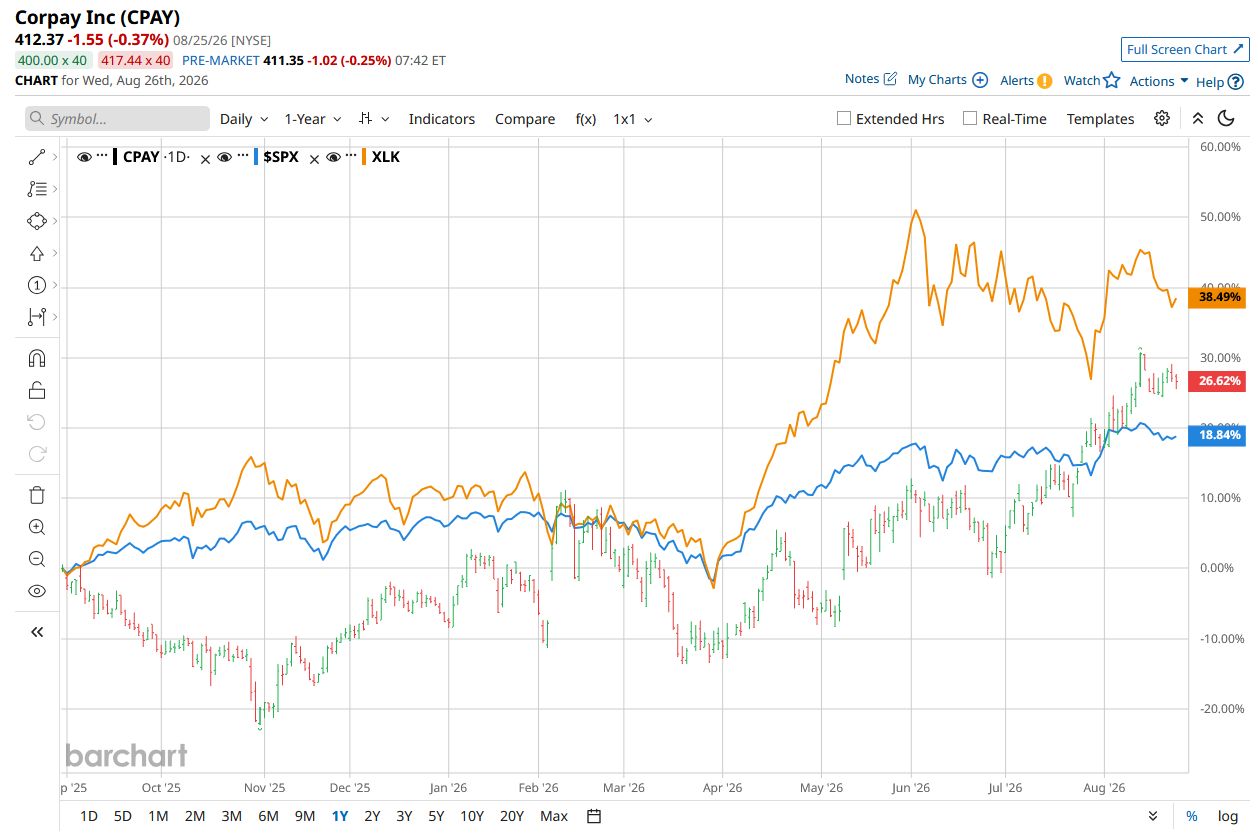Image resolution: width=1258 pixels, height=833 pixels.
Task: Toggle CPAY series visibility eye
Action: click(84, 157)
